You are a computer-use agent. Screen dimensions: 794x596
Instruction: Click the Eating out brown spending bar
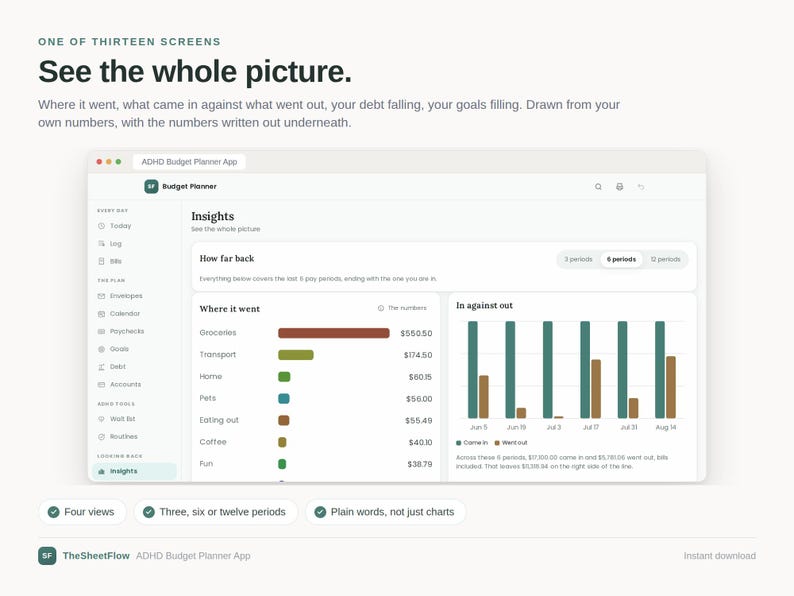point(284,420)
